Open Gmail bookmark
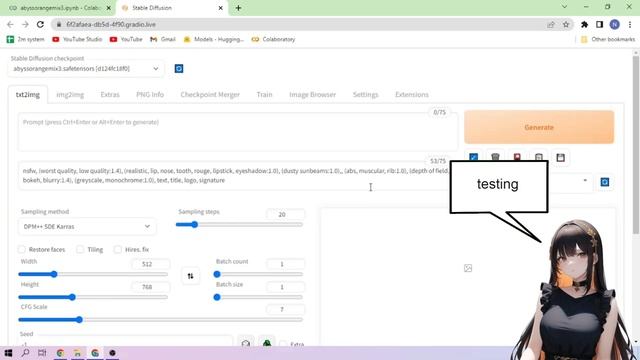The height and width of the screenshot is (360, 640). [x=163, y=39]
